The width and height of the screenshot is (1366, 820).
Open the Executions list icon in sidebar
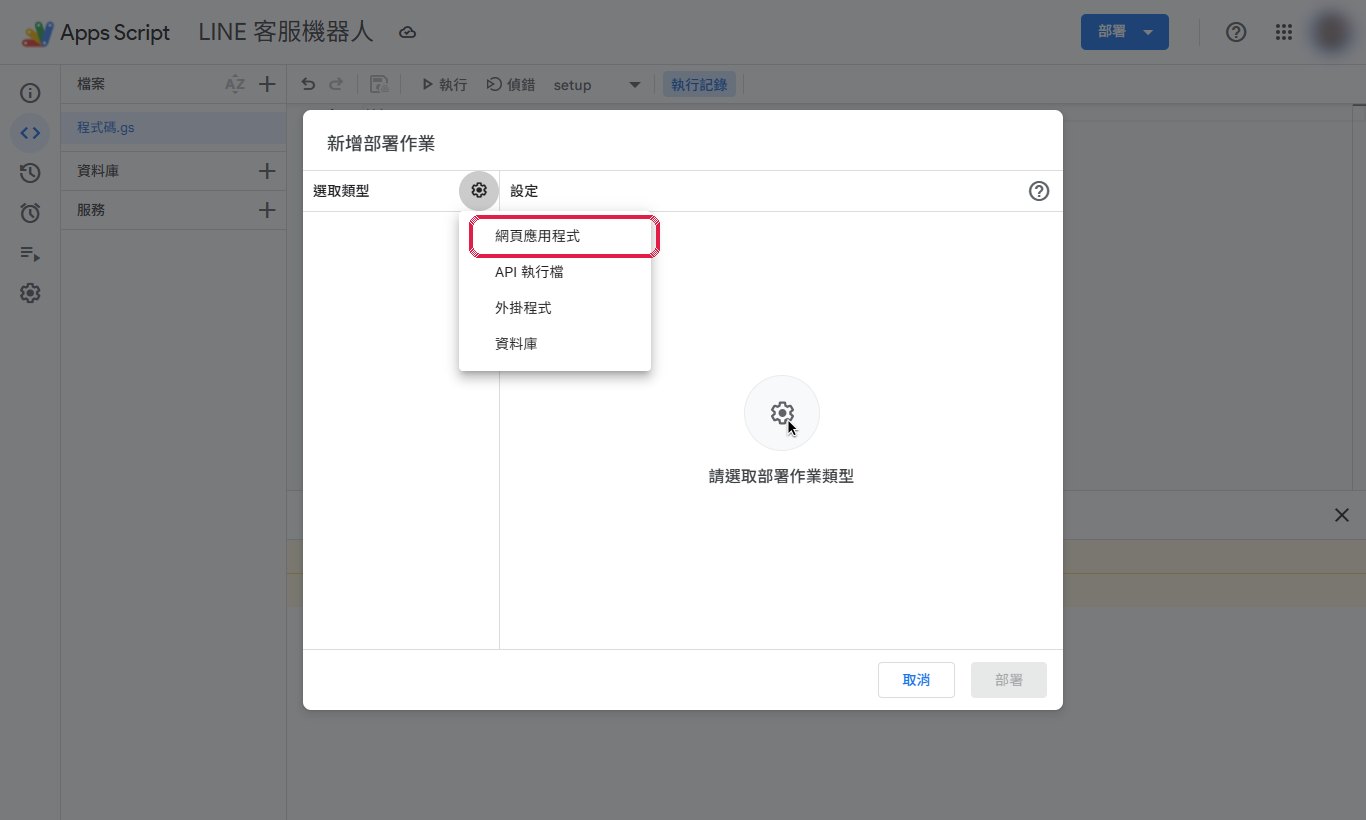tap(30, 253)
